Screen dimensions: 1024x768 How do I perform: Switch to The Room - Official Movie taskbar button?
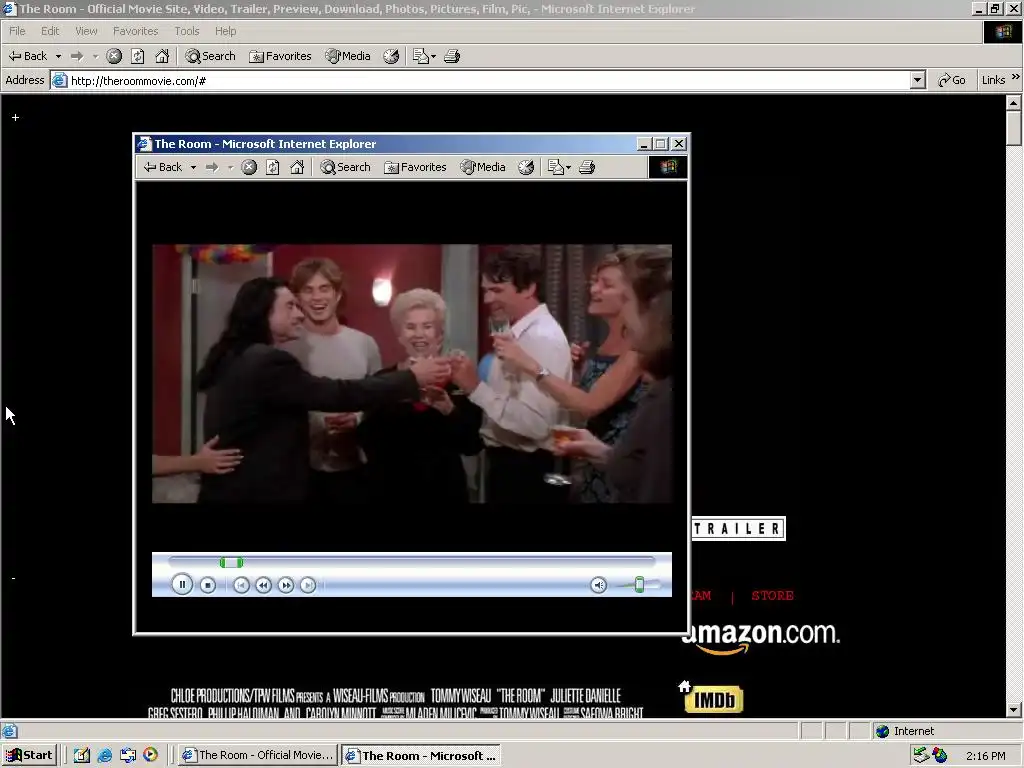click(257, 755)
